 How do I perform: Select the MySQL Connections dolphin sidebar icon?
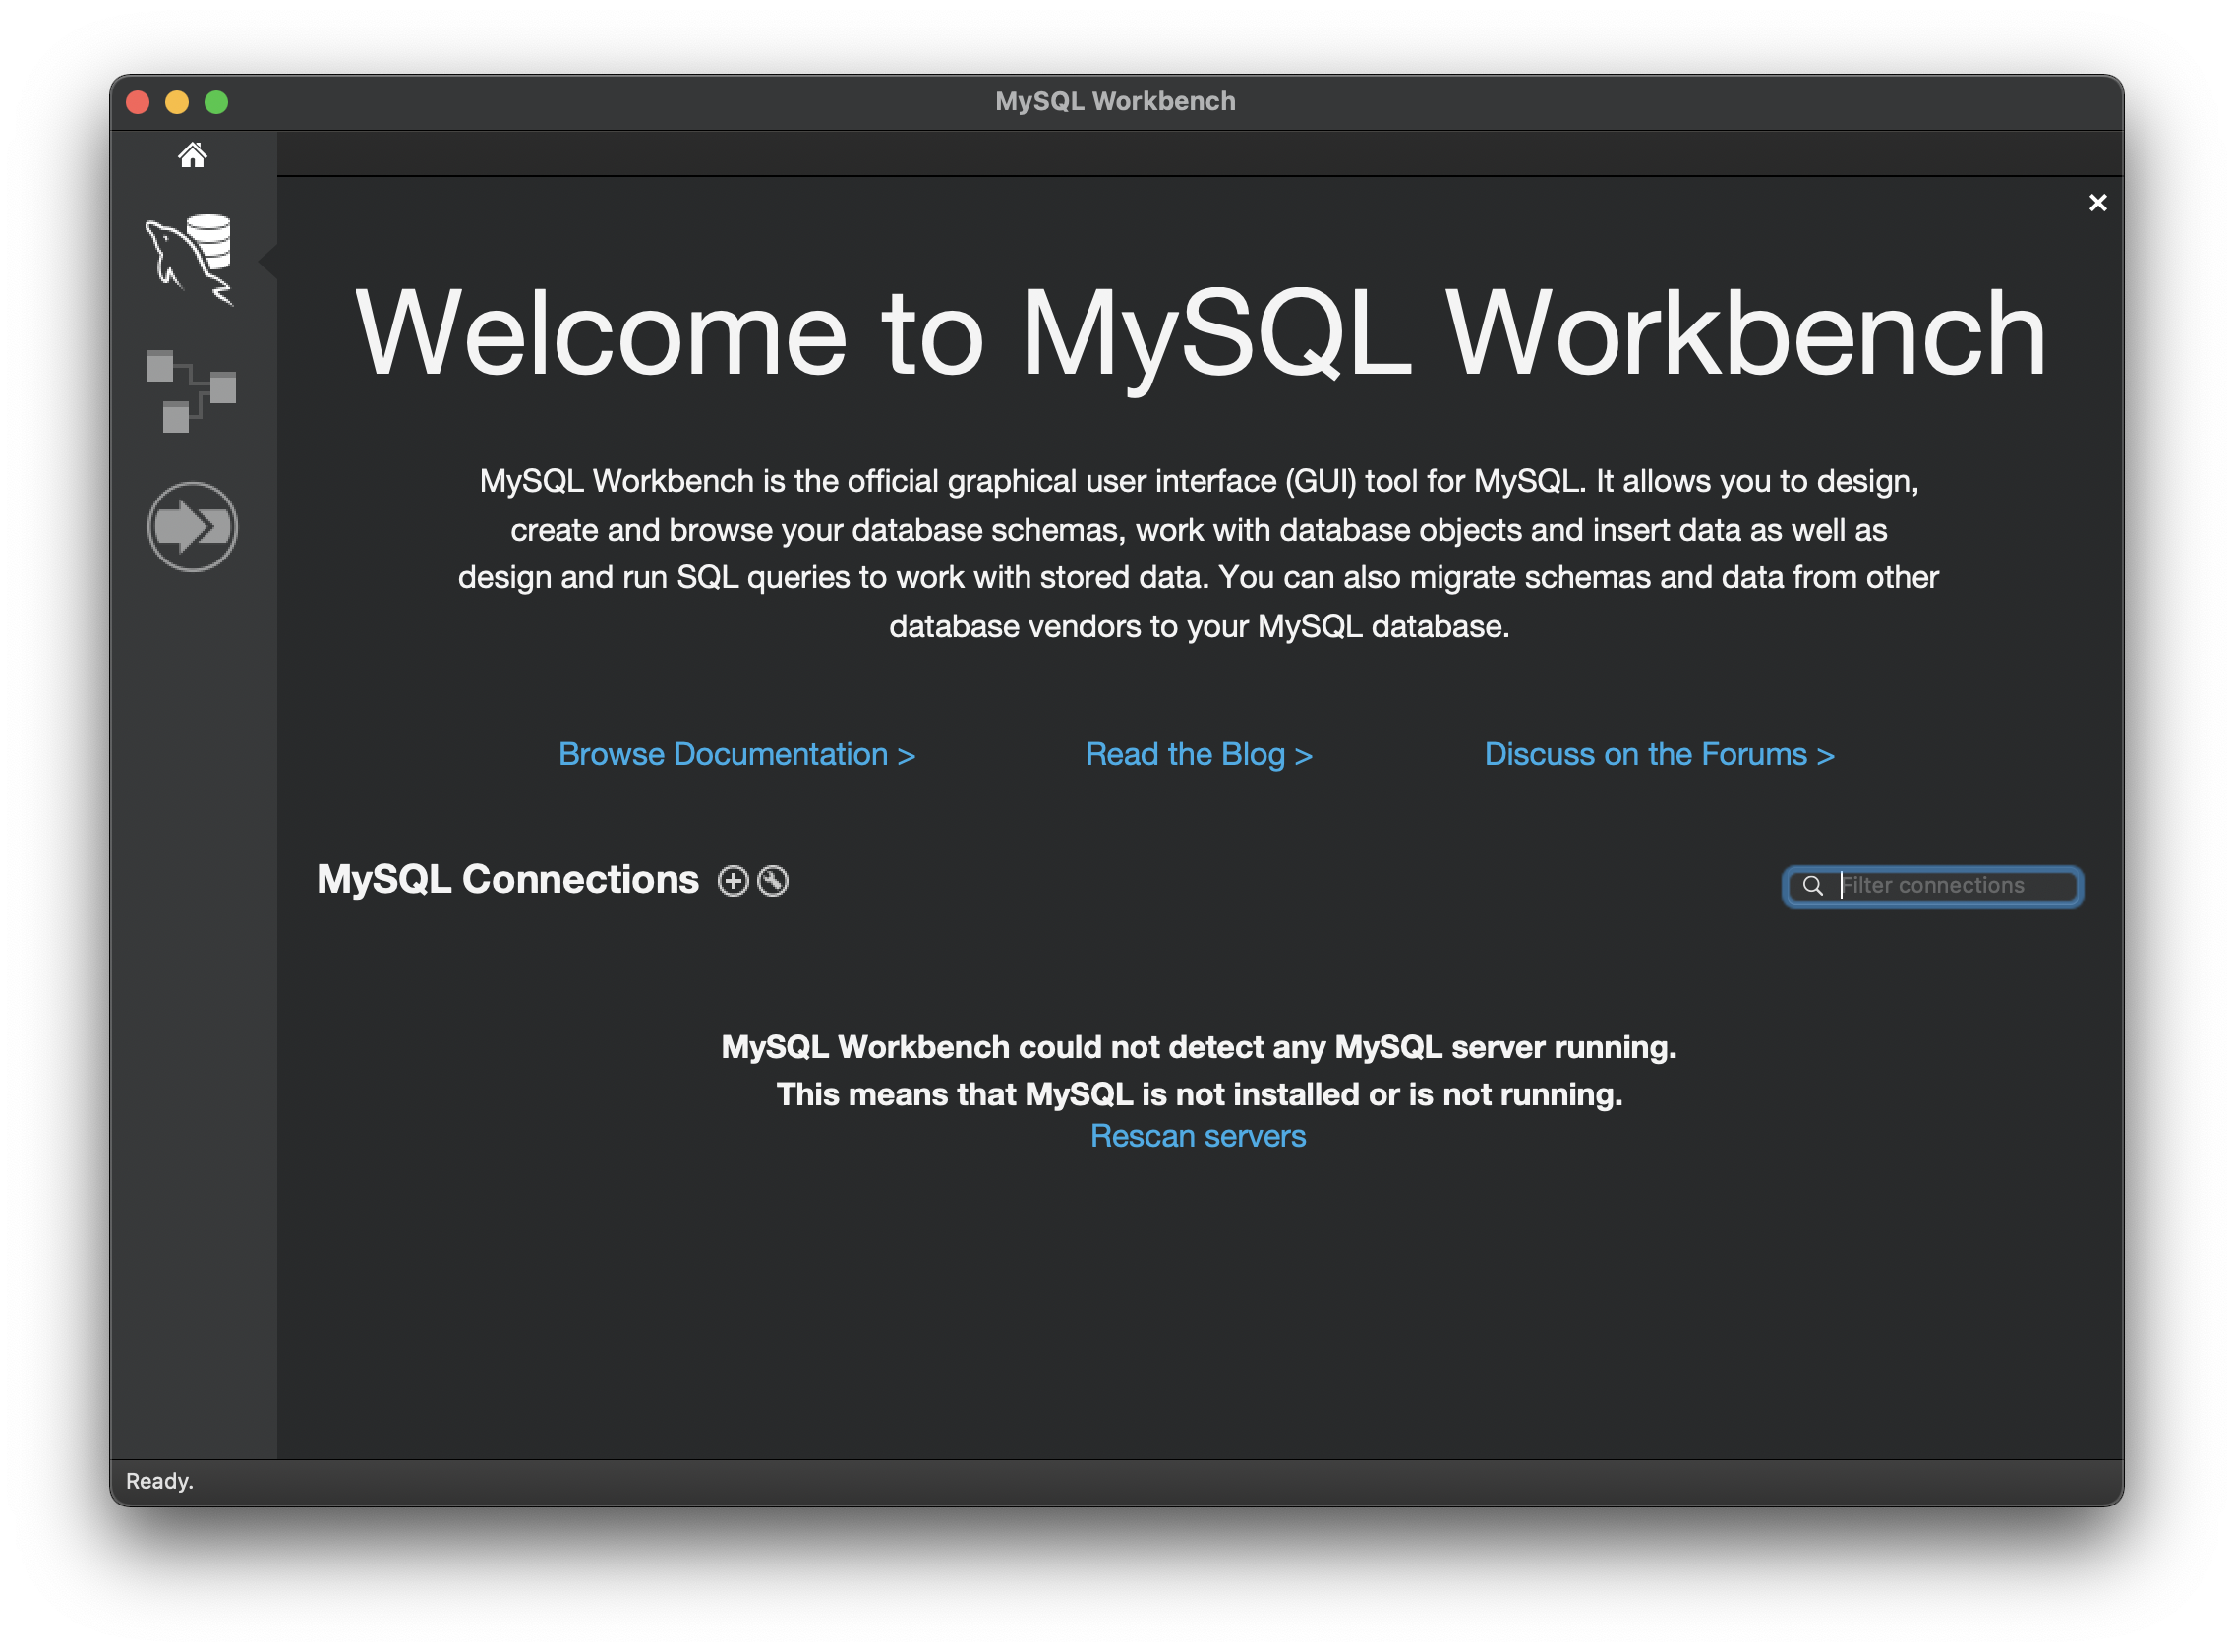pyautogui.click(x=191, y=260)
